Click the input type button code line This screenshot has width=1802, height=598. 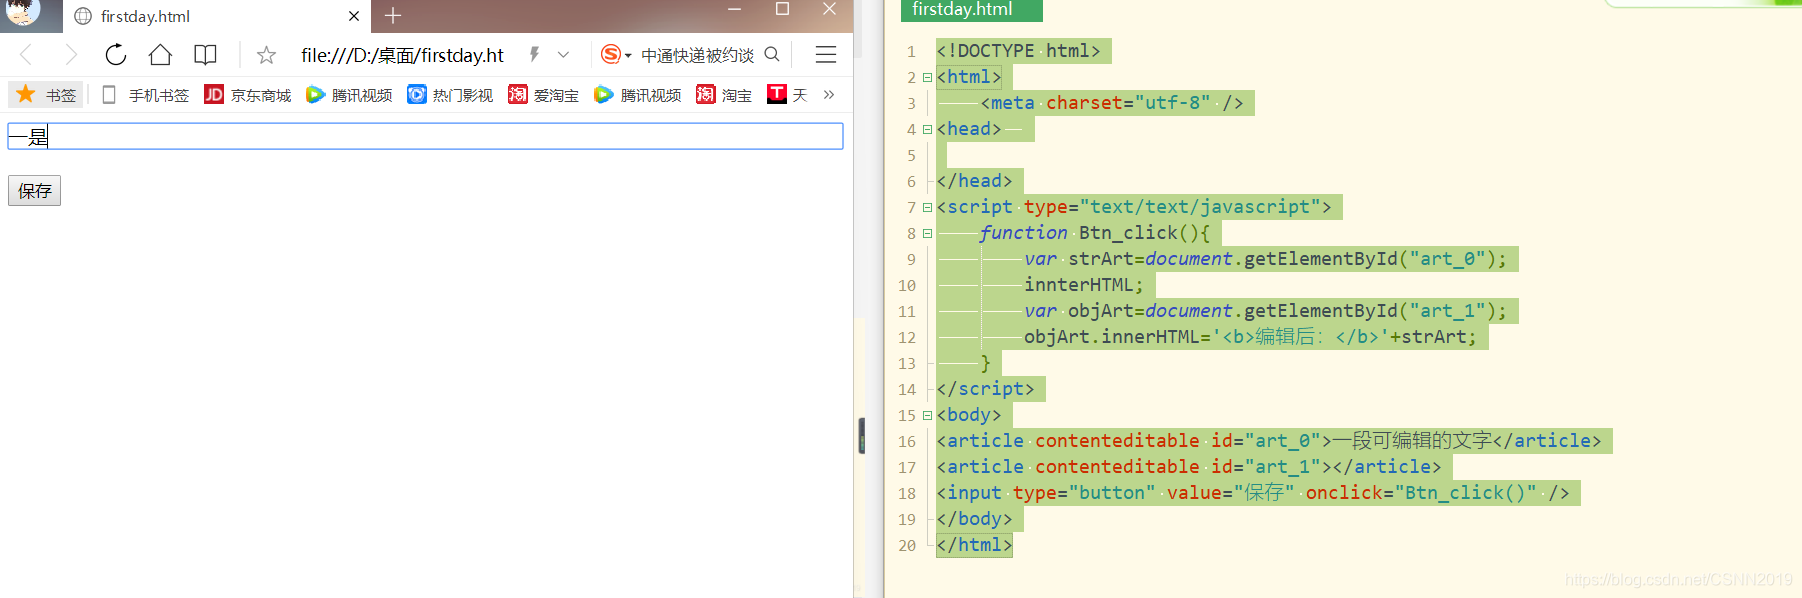1253,493
